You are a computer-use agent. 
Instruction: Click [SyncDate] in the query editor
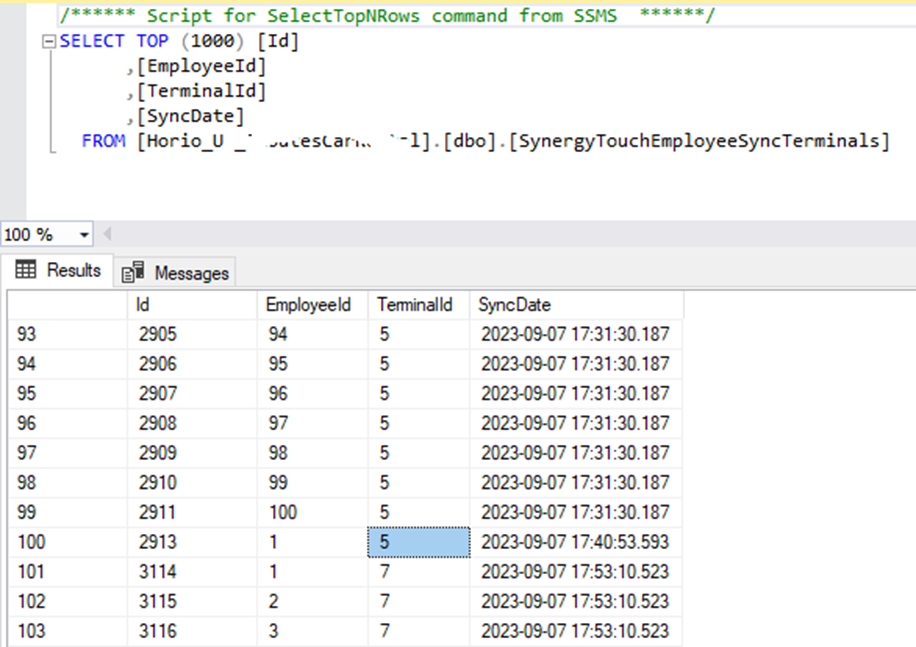pos(190,117)
